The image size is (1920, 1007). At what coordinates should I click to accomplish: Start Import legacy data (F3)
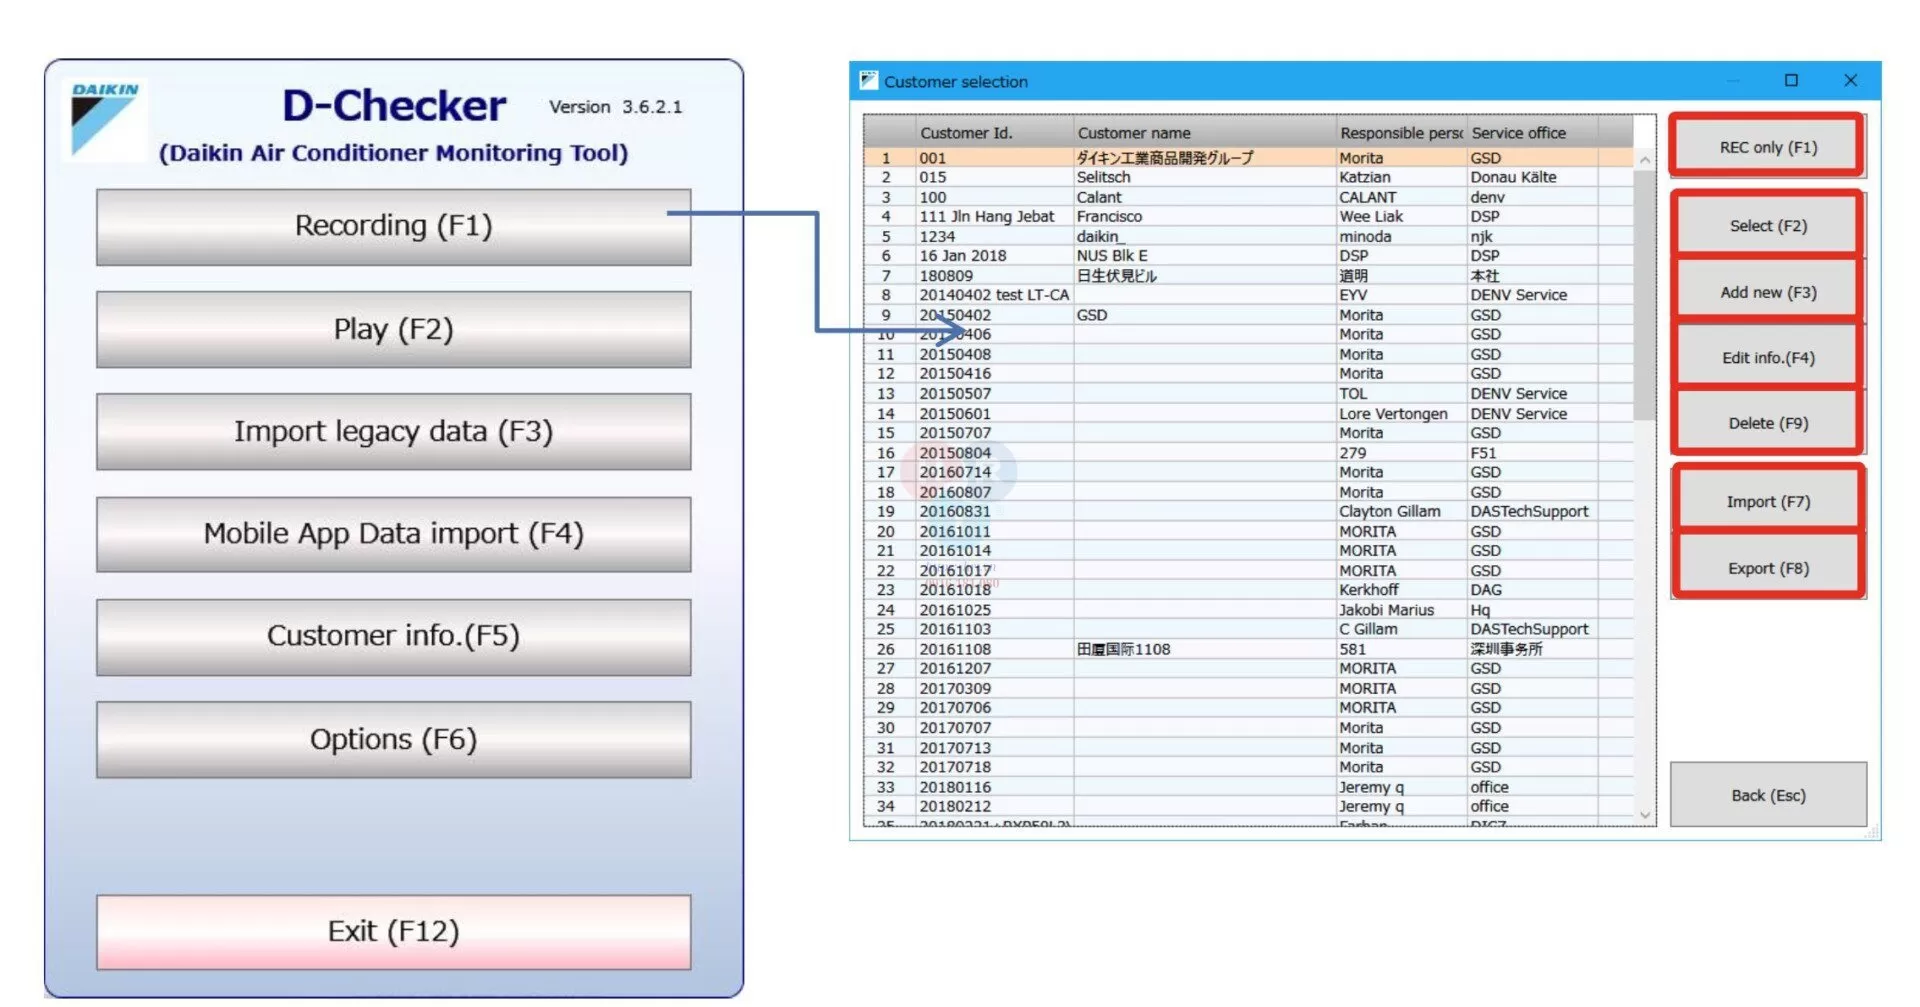coord(392,432)
